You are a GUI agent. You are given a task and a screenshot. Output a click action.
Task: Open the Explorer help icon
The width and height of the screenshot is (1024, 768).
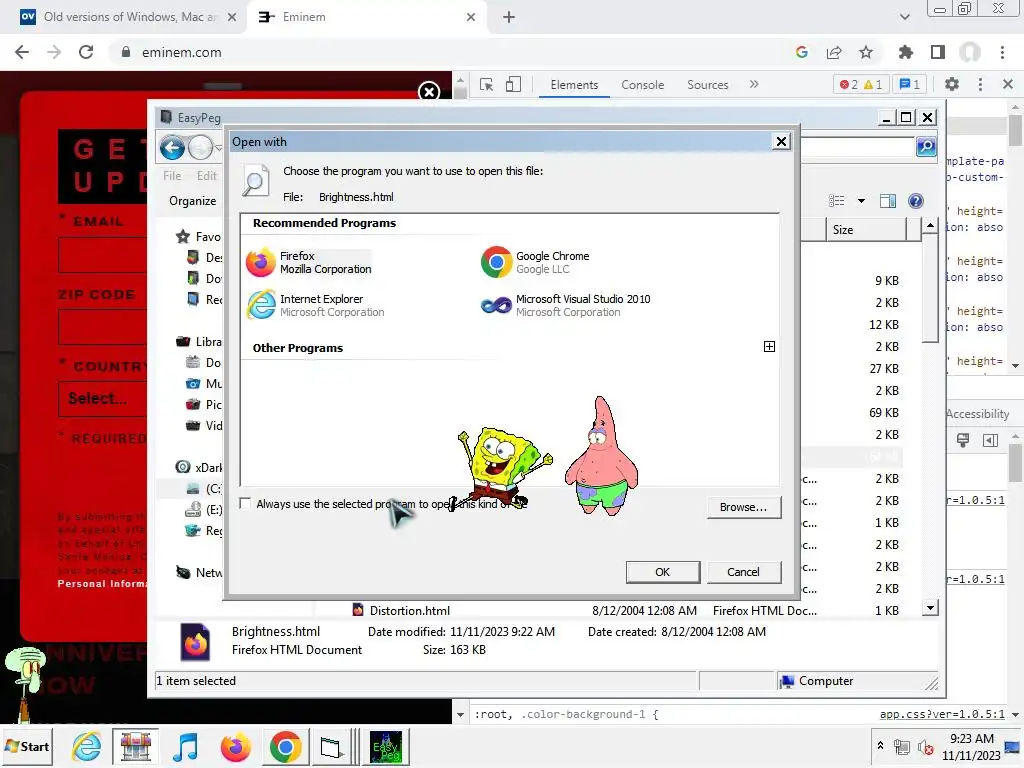point(916,201)
